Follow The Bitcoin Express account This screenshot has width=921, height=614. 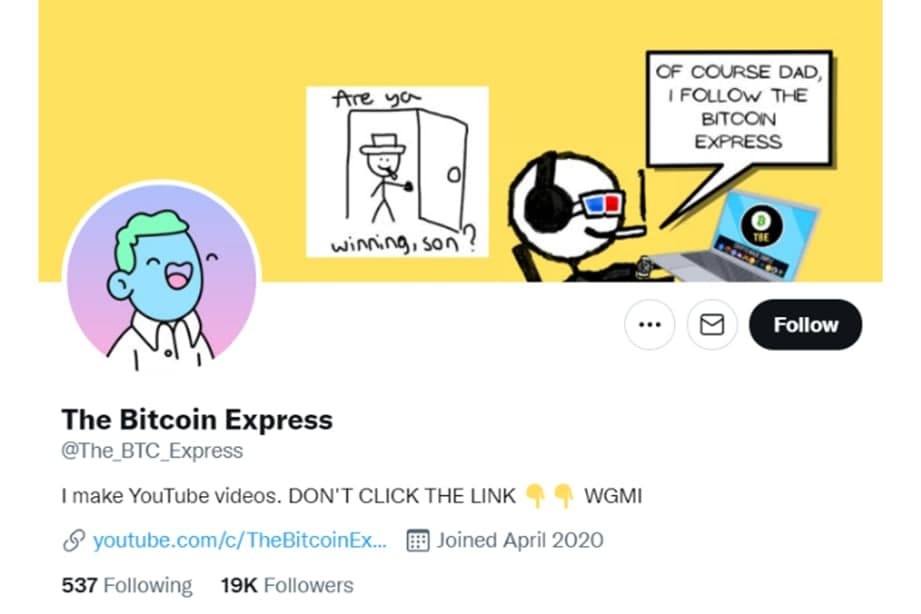click(805, 324)
